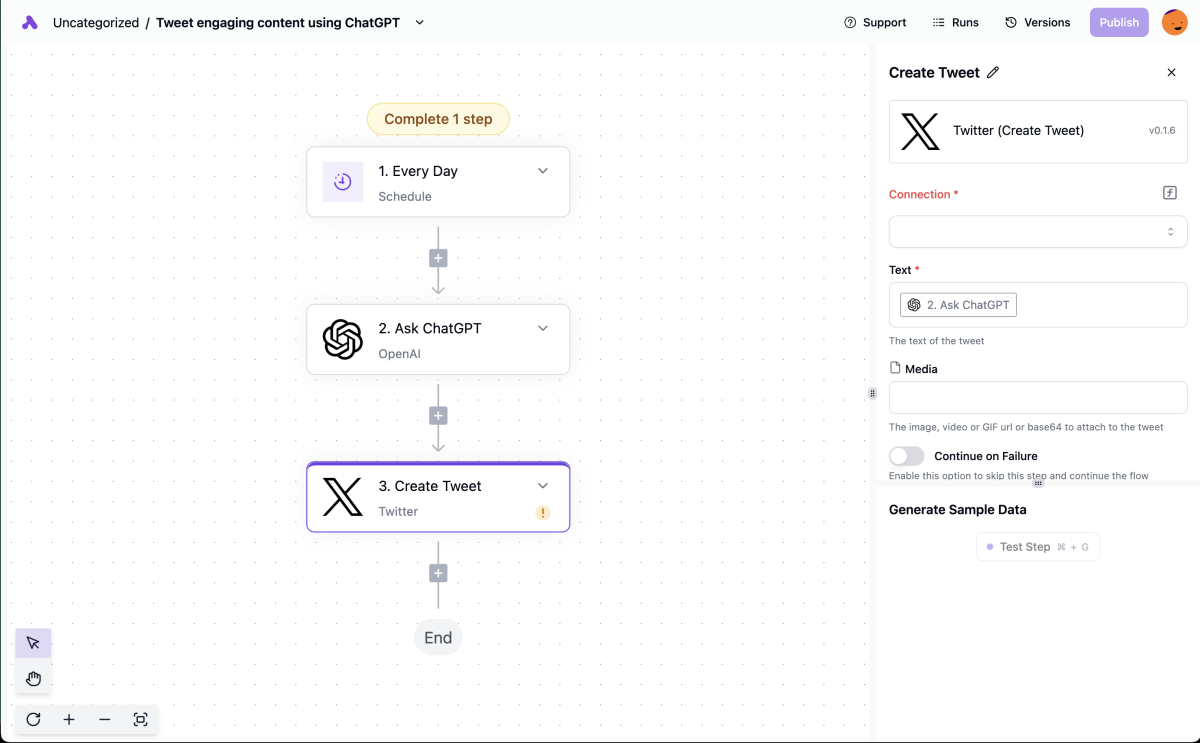Expand the Every Day step chevron
Screen dimensions: 1200x743
pyautogui.click(x=543, y=171)
